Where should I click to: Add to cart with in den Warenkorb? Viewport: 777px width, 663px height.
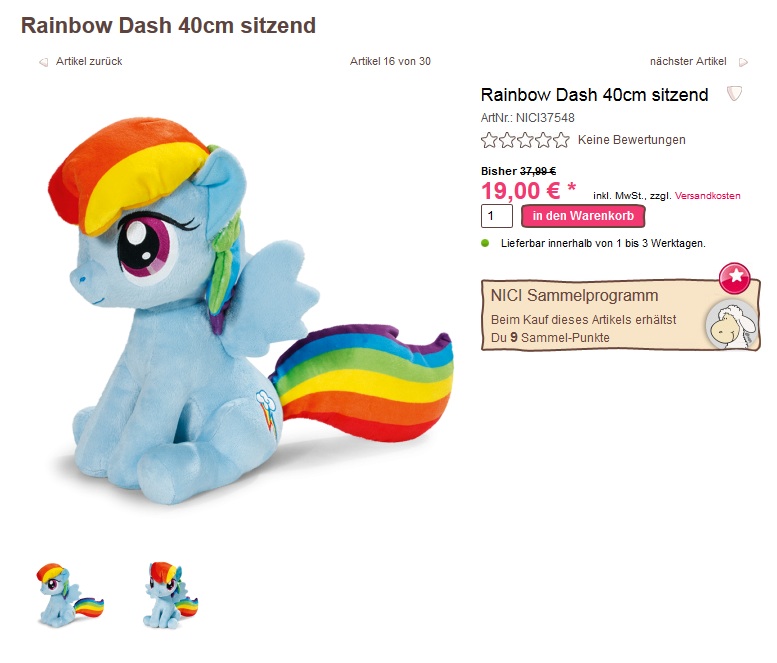tap(583, 216)
